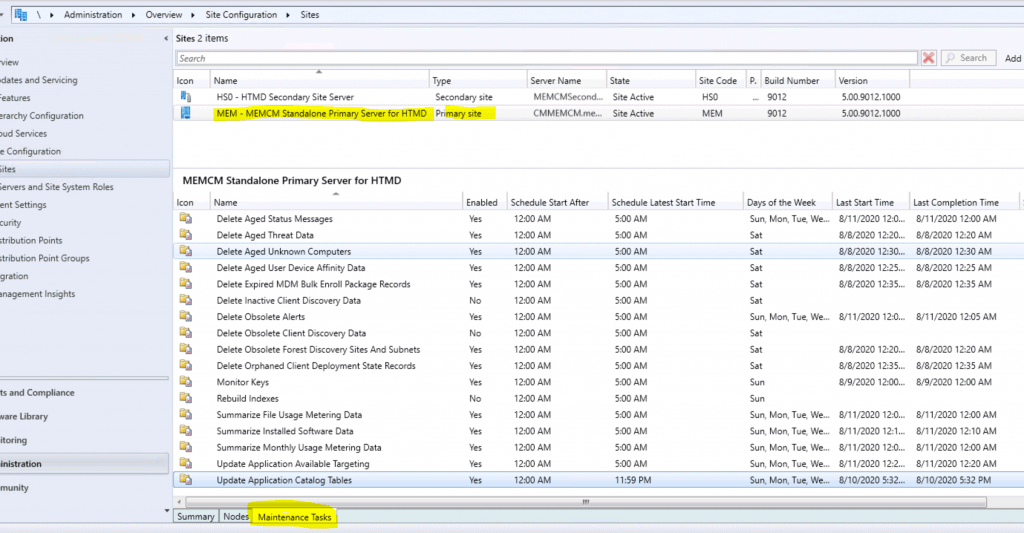1024x533 pixels.
Task: Open the Maintenance Tasks tab
Action: (295, 517)
